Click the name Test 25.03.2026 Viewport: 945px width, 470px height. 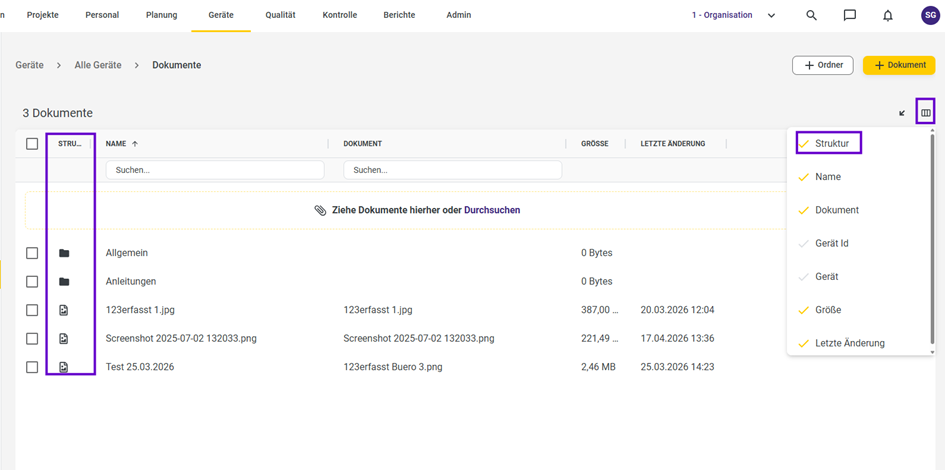tap(140, 367)
